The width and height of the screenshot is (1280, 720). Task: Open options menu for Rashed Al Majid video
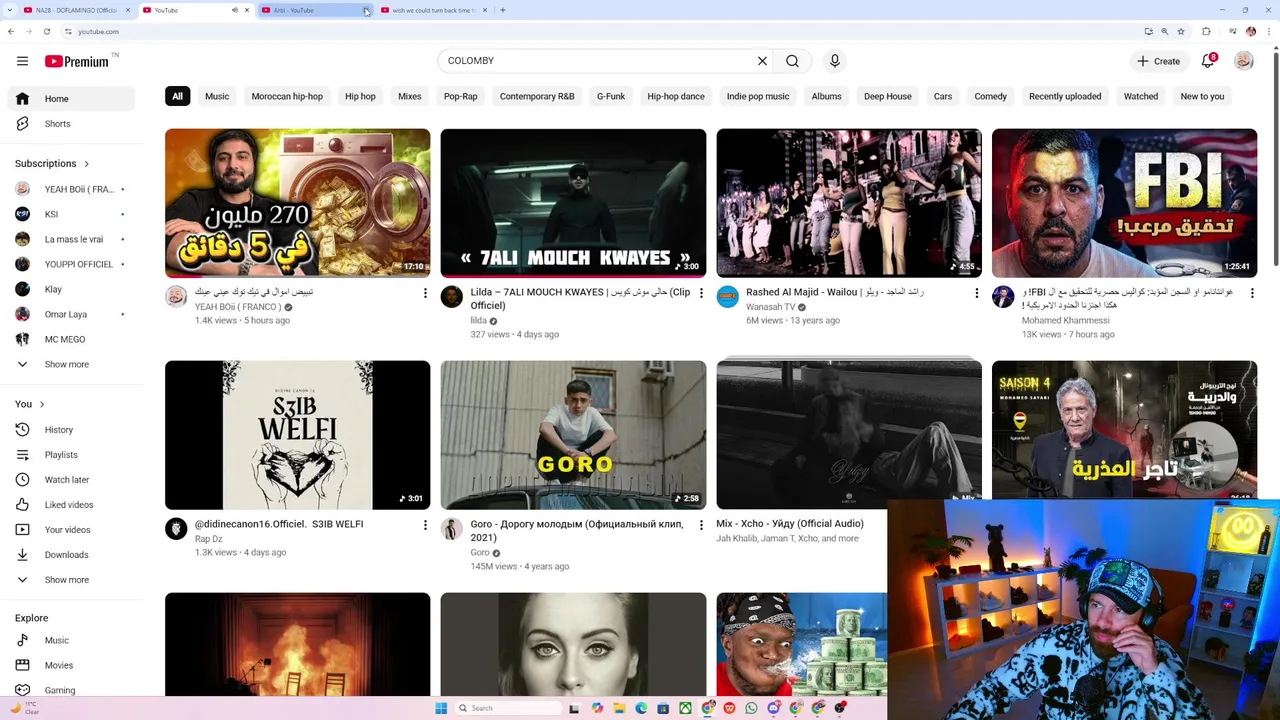coord(977,293)
